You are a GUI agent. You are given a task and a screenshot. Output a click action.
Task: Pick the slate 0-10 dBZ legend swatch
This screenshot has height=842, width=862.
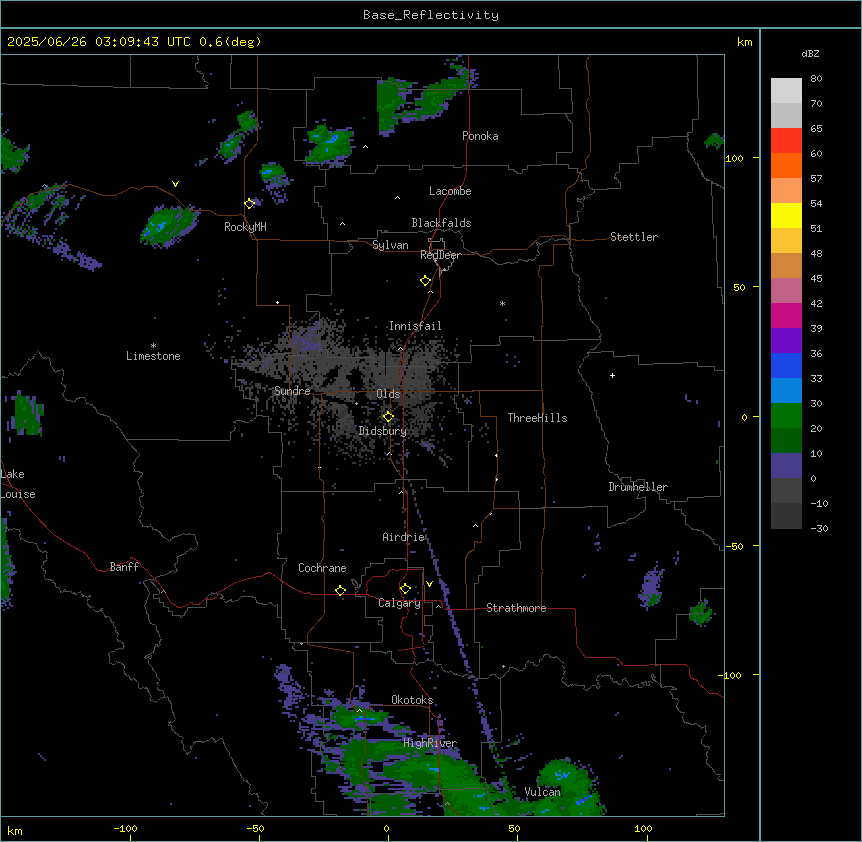[x=786, y=466]
